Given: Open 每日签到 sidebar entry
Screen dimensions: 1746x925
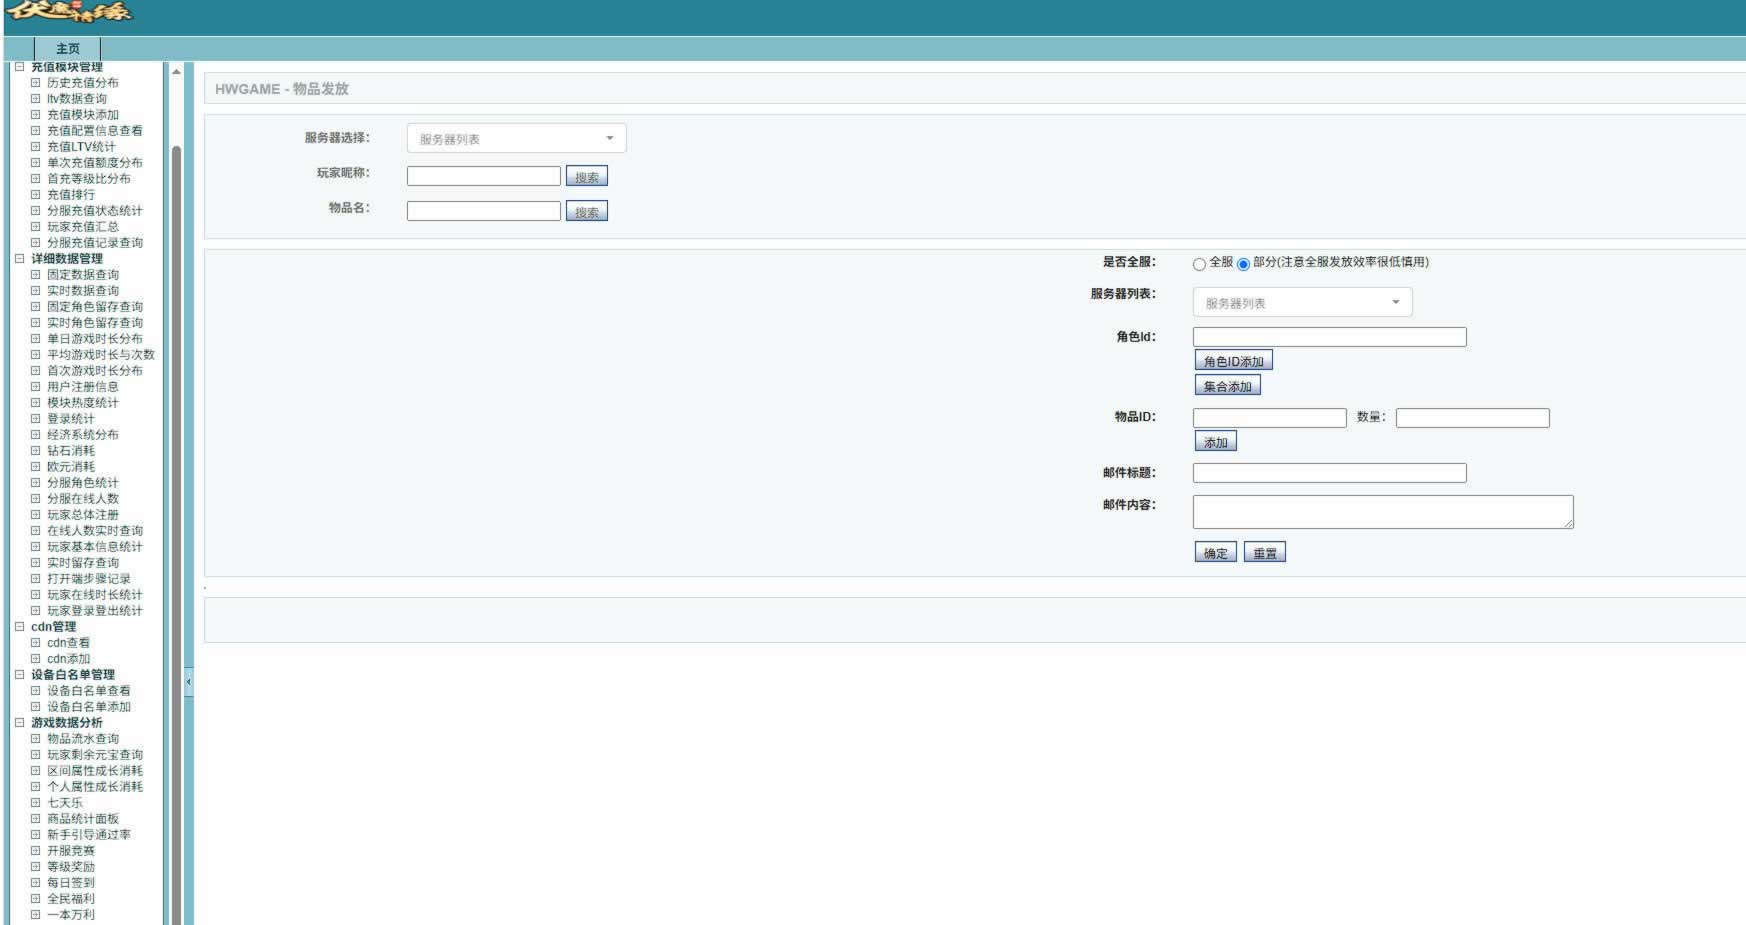Looking at the screenshot, I should [71, 883].
